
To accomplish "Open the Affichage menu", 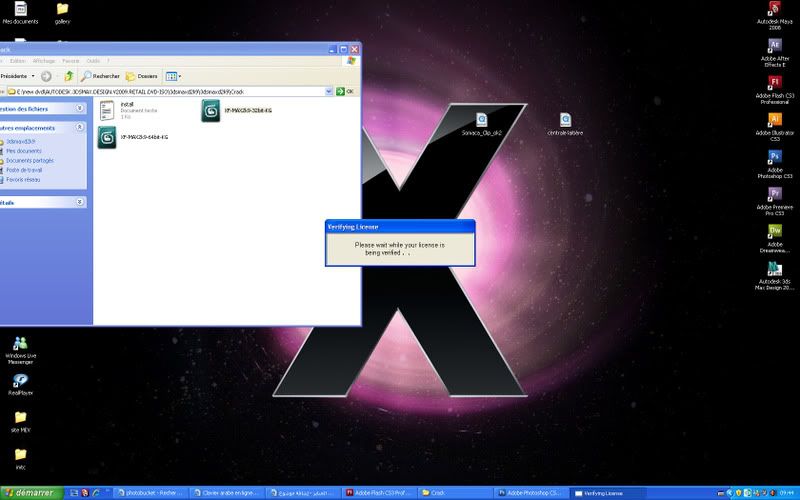I will pyautogui.click(x=43, y=61).
